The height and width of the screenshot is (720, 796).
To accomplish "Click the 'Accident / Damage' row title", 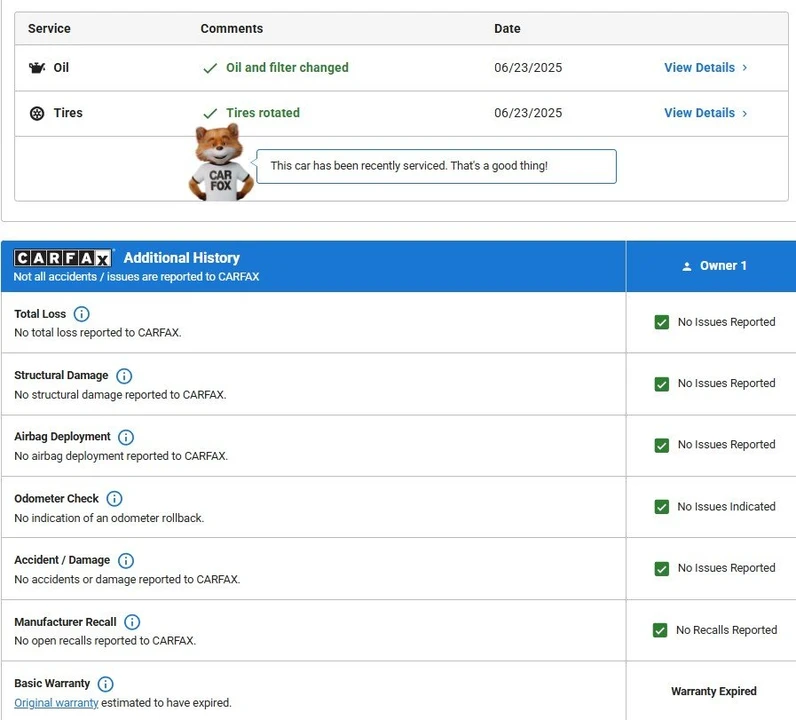I will click(x=62, y=560).
